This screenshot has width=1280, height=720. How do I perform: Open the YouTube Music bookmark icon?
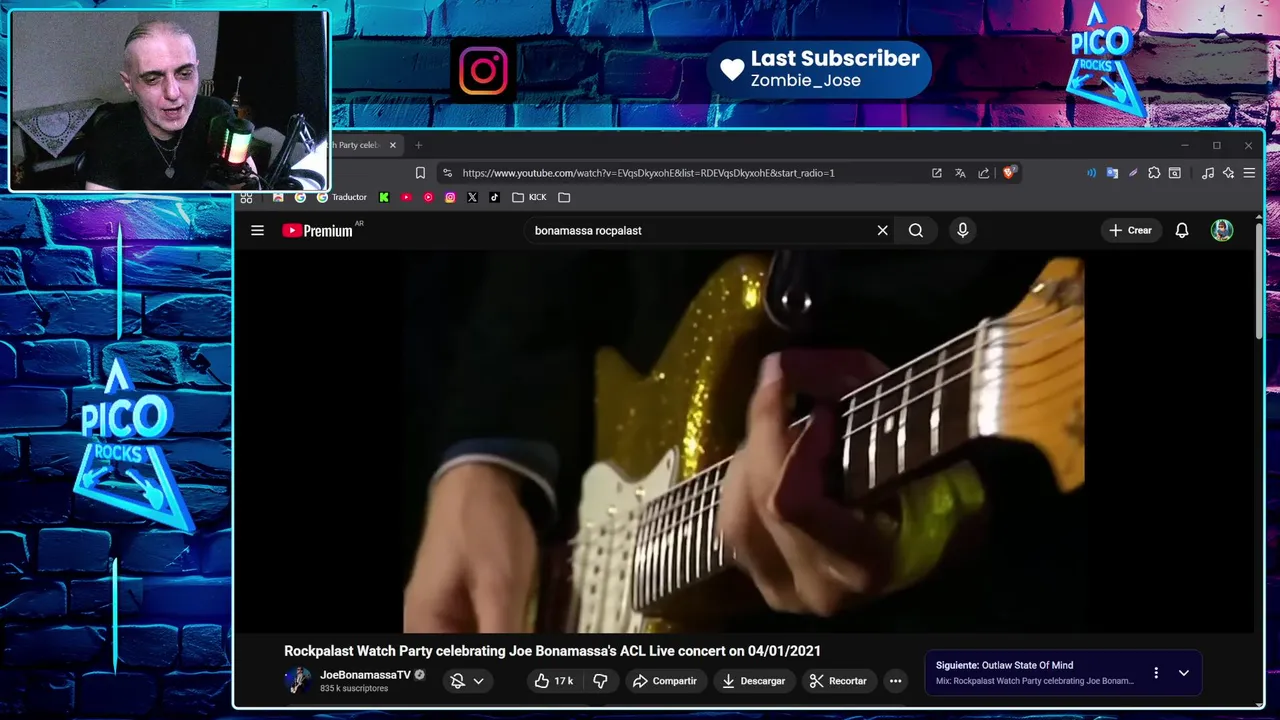[428, 197]
